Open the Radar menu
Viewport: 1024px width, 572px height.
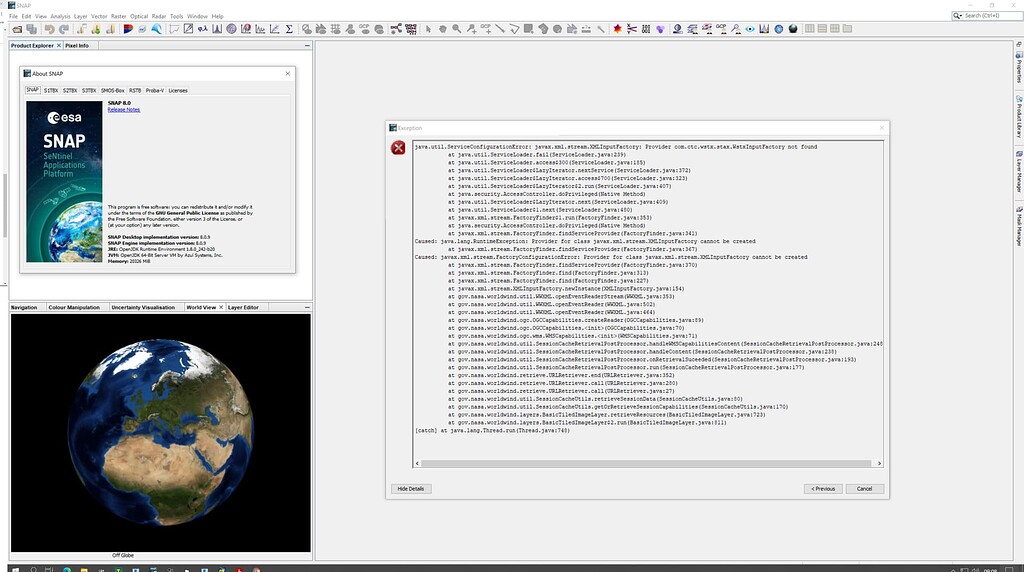tap(158, 16)
